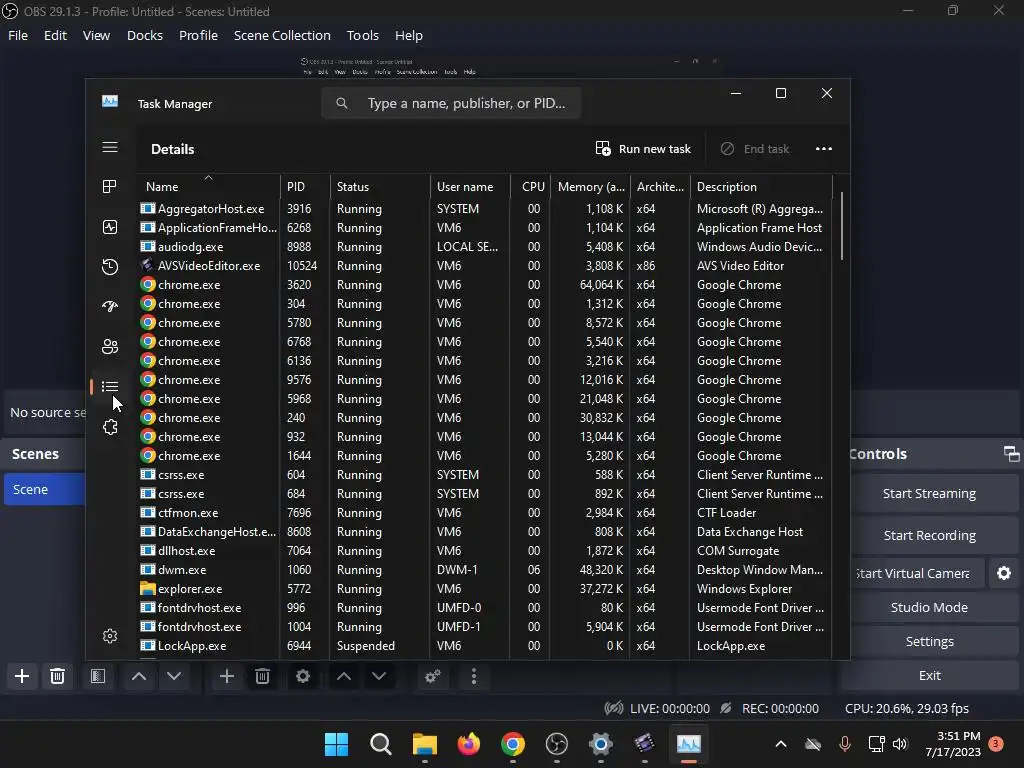This screenshot has width=1024, height=768.
Task: Open OBS Help menu
Action: pyautogui.click(x=409, y=35)
